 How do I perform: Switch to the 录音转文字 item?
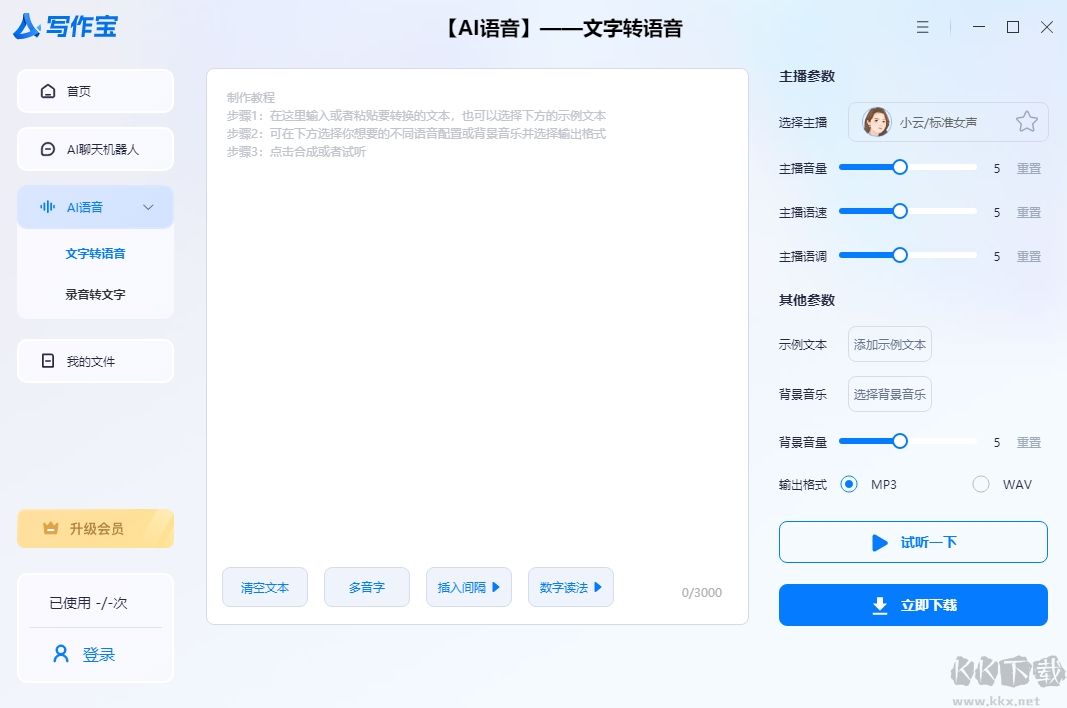coord(95,294)
